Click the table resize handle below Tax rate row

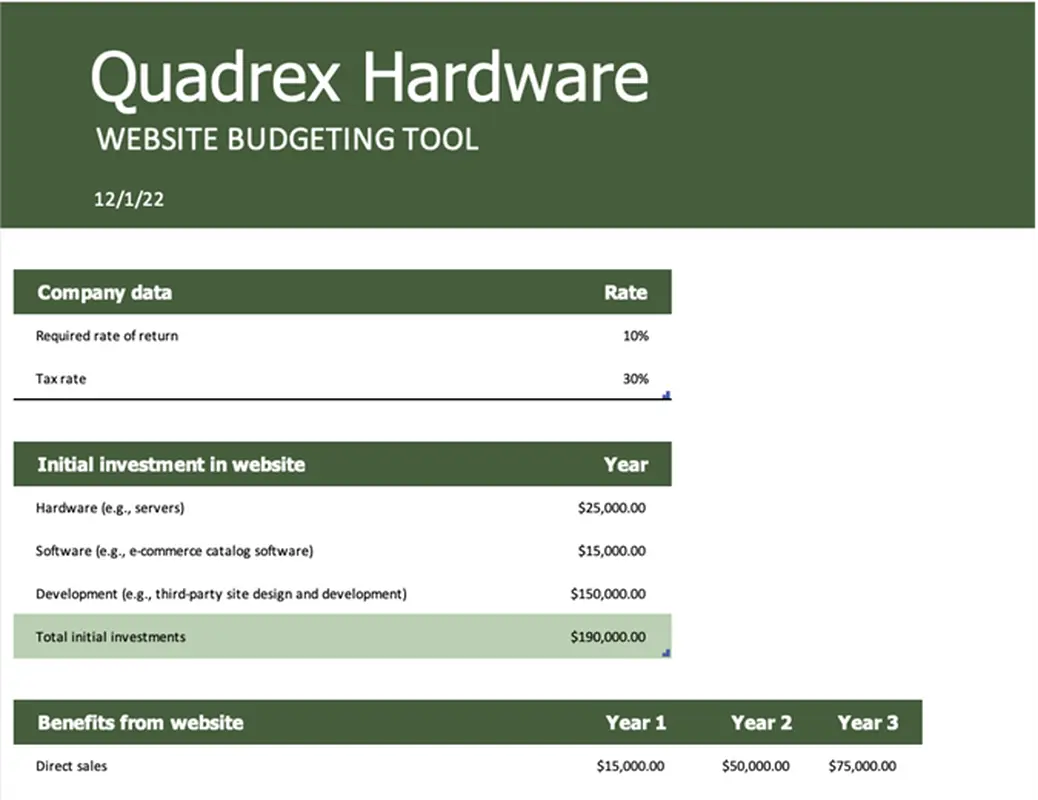coord(665,396)
